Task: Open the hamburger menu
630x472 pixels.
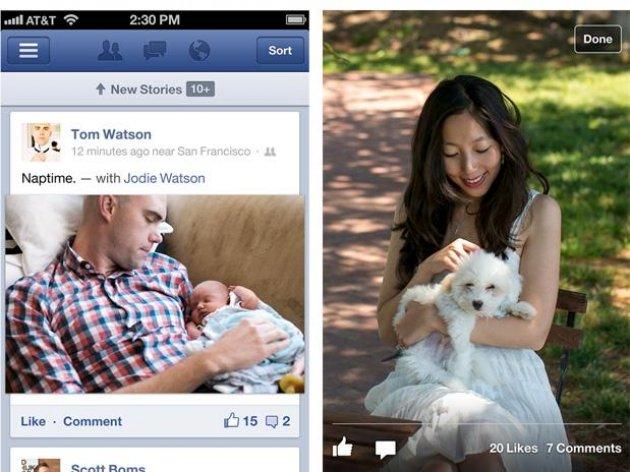Action: [x=29, y=51]
